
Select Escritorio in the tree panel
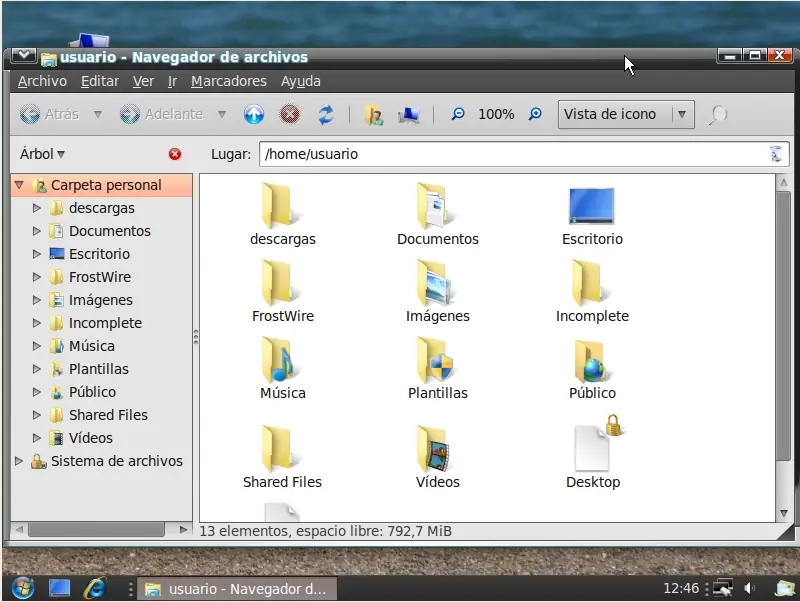pyautogui.click(x=99, y=254)
